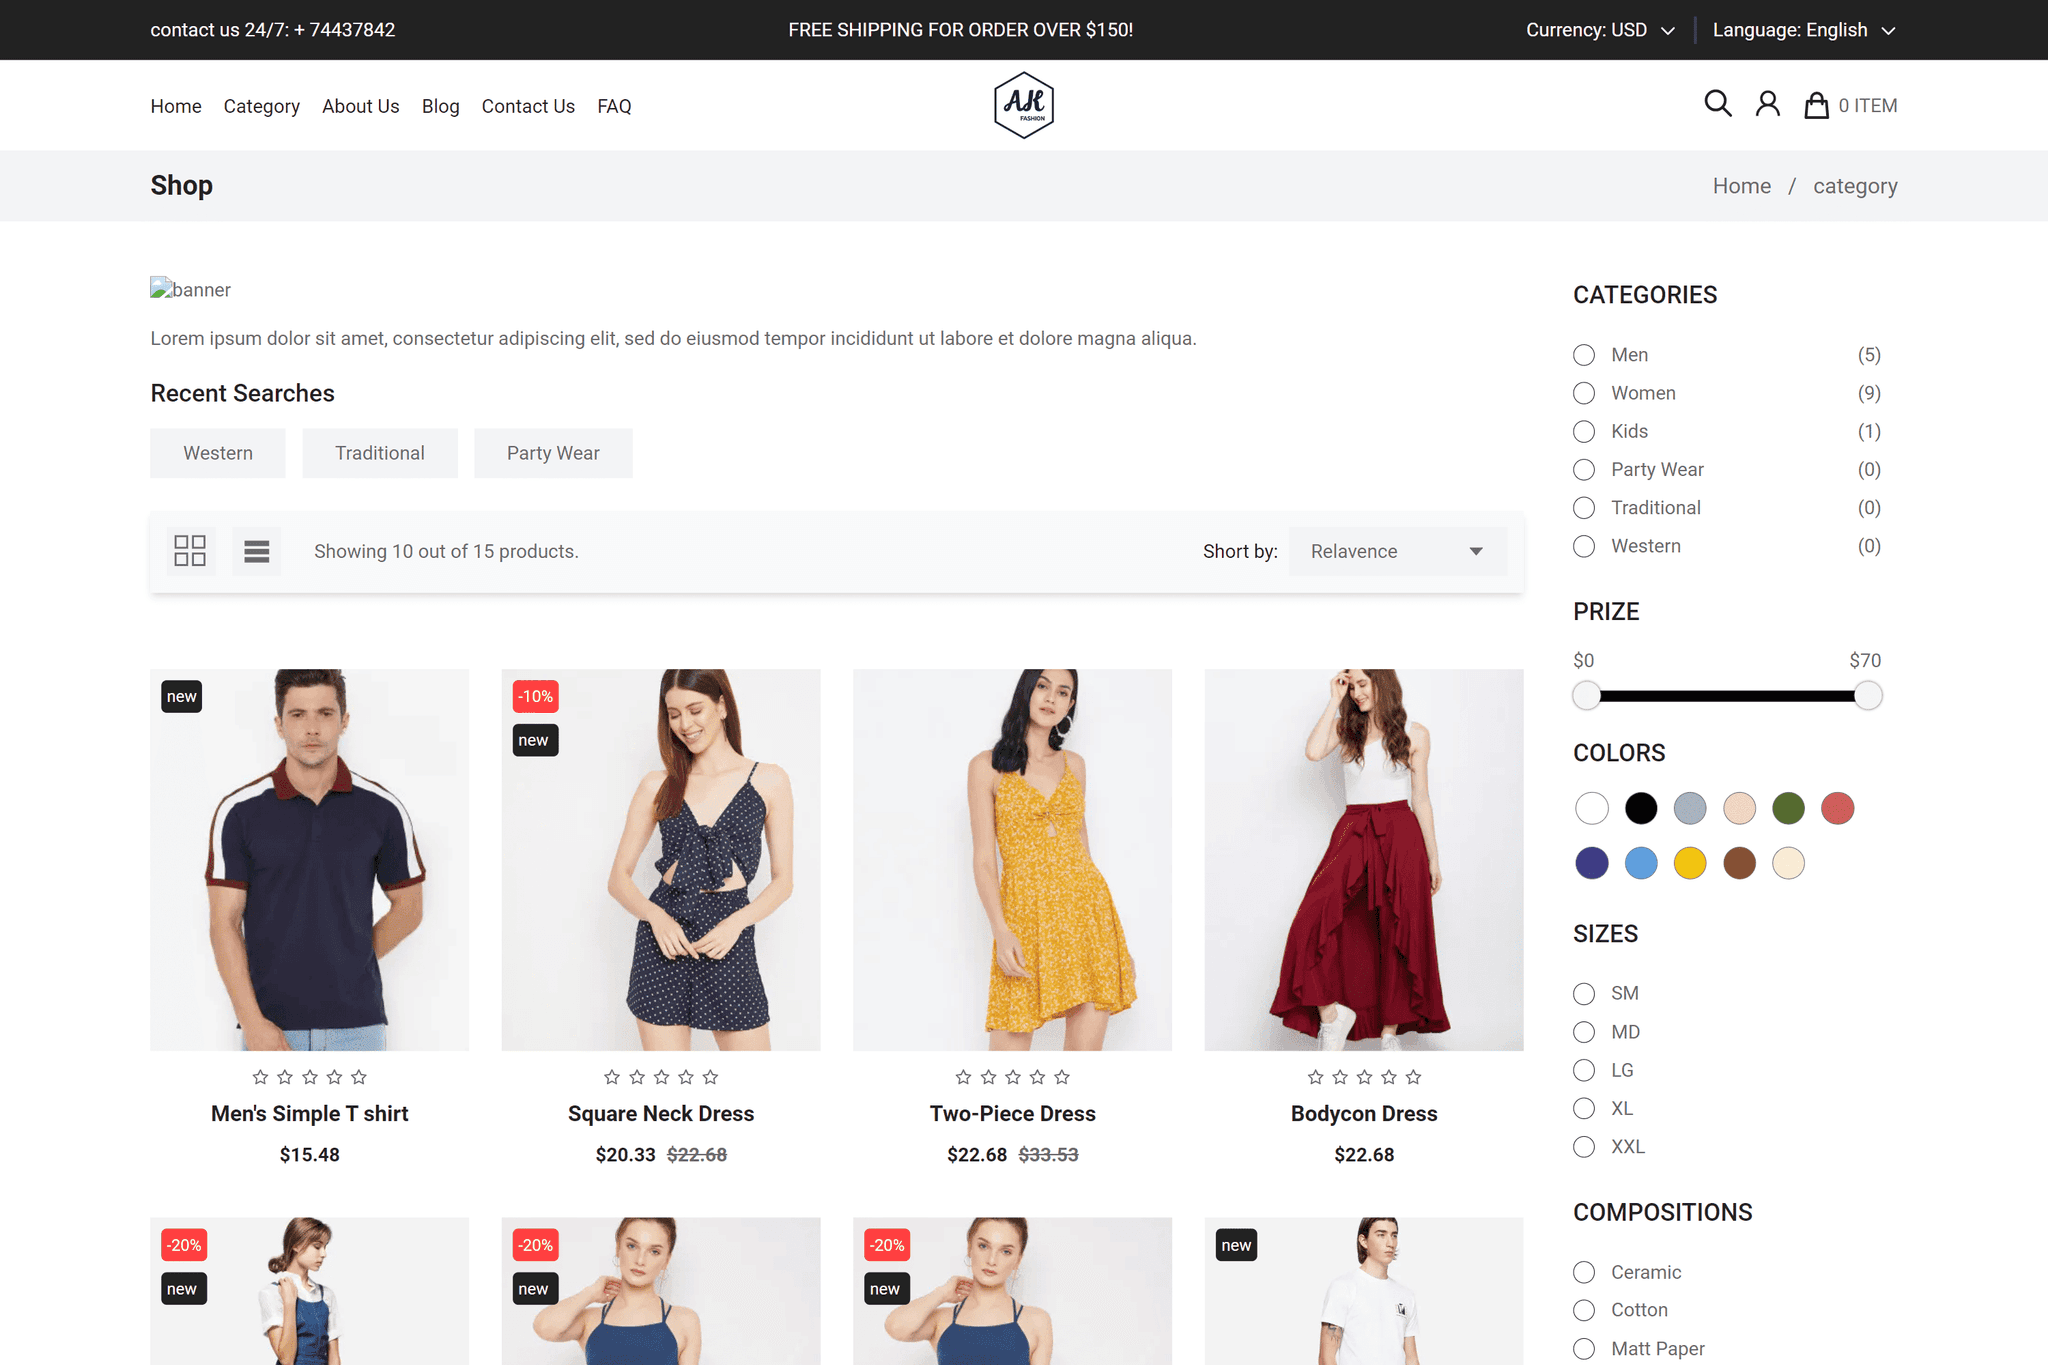This screenshot has height=1365, width=2048.
Task: Open the search magnifier icon
Action: point(1717,104)
